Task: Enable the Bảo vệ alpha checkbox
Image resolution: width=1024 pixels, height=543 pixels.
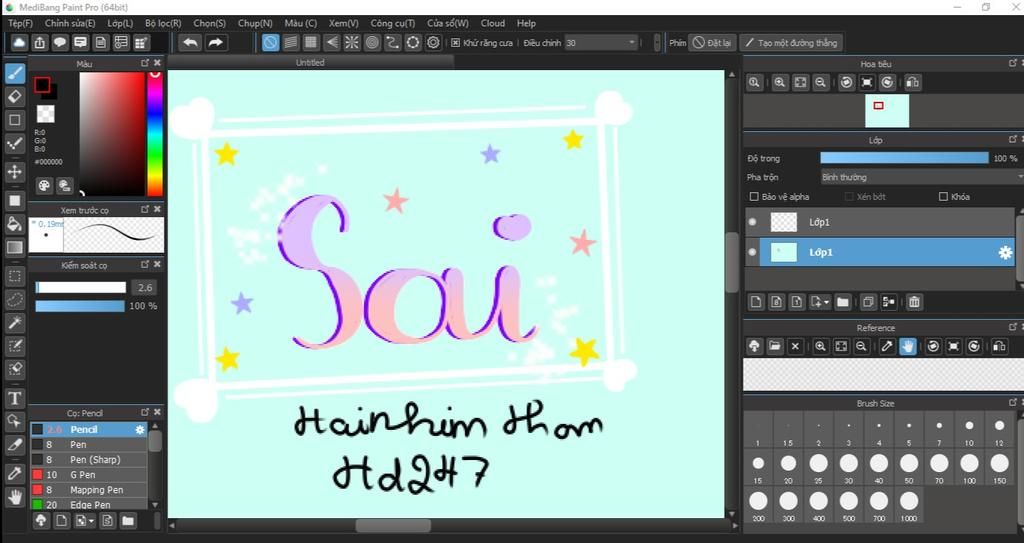Action: pyautogui.click(x=754, y=197)
